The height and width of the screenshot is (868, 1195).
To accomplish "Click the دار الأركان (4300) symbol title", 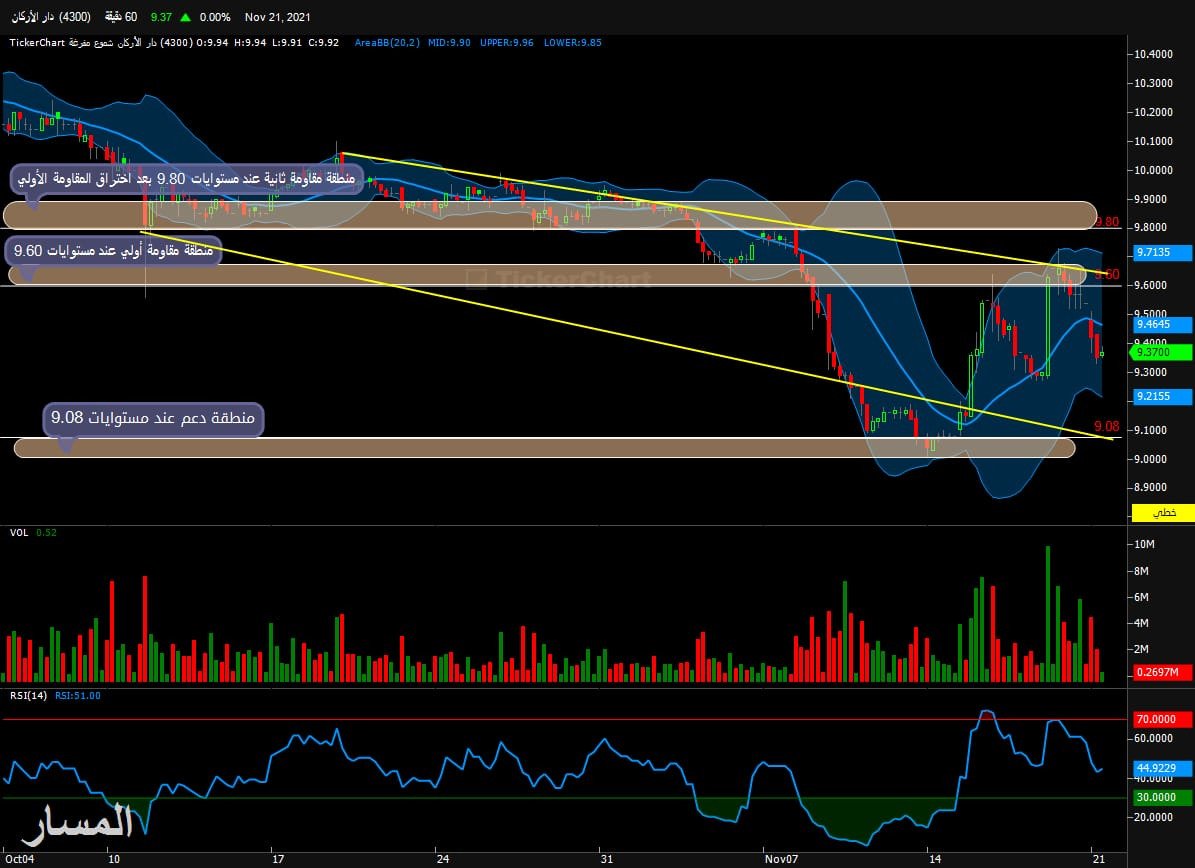I will 50,17.
